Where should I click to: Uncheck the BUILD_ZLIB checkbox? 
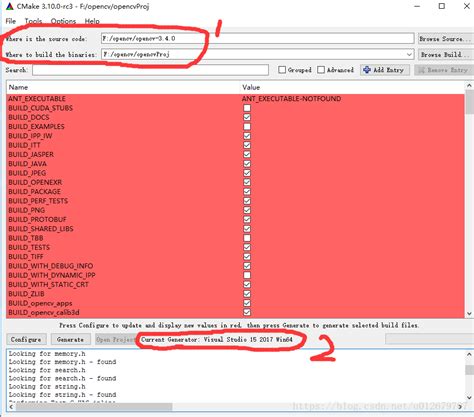[x=247, y=294]
